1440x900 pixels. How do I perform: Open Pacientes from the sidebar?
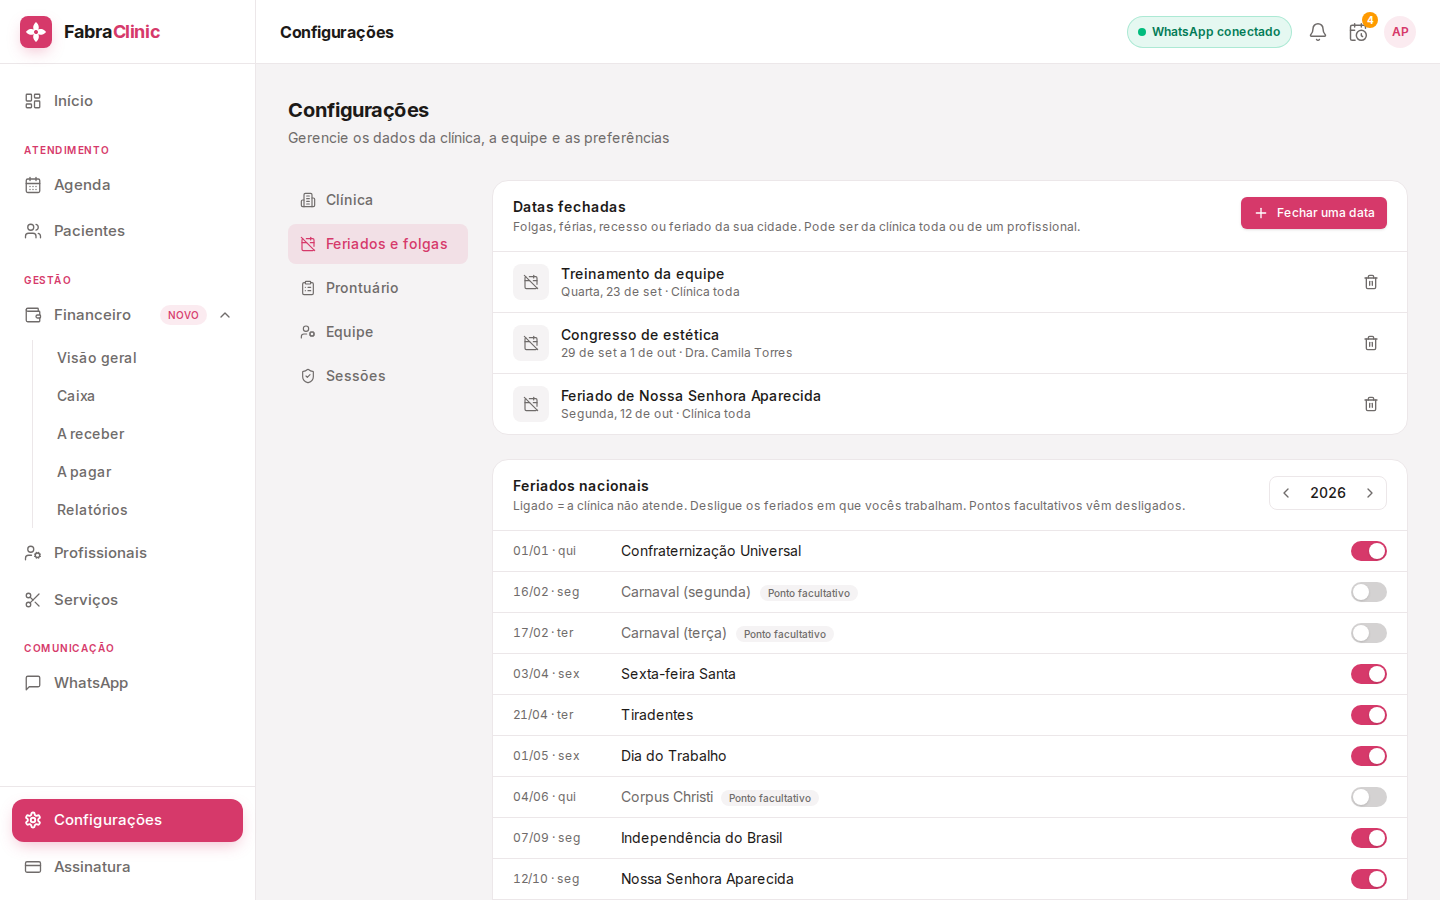127,231
